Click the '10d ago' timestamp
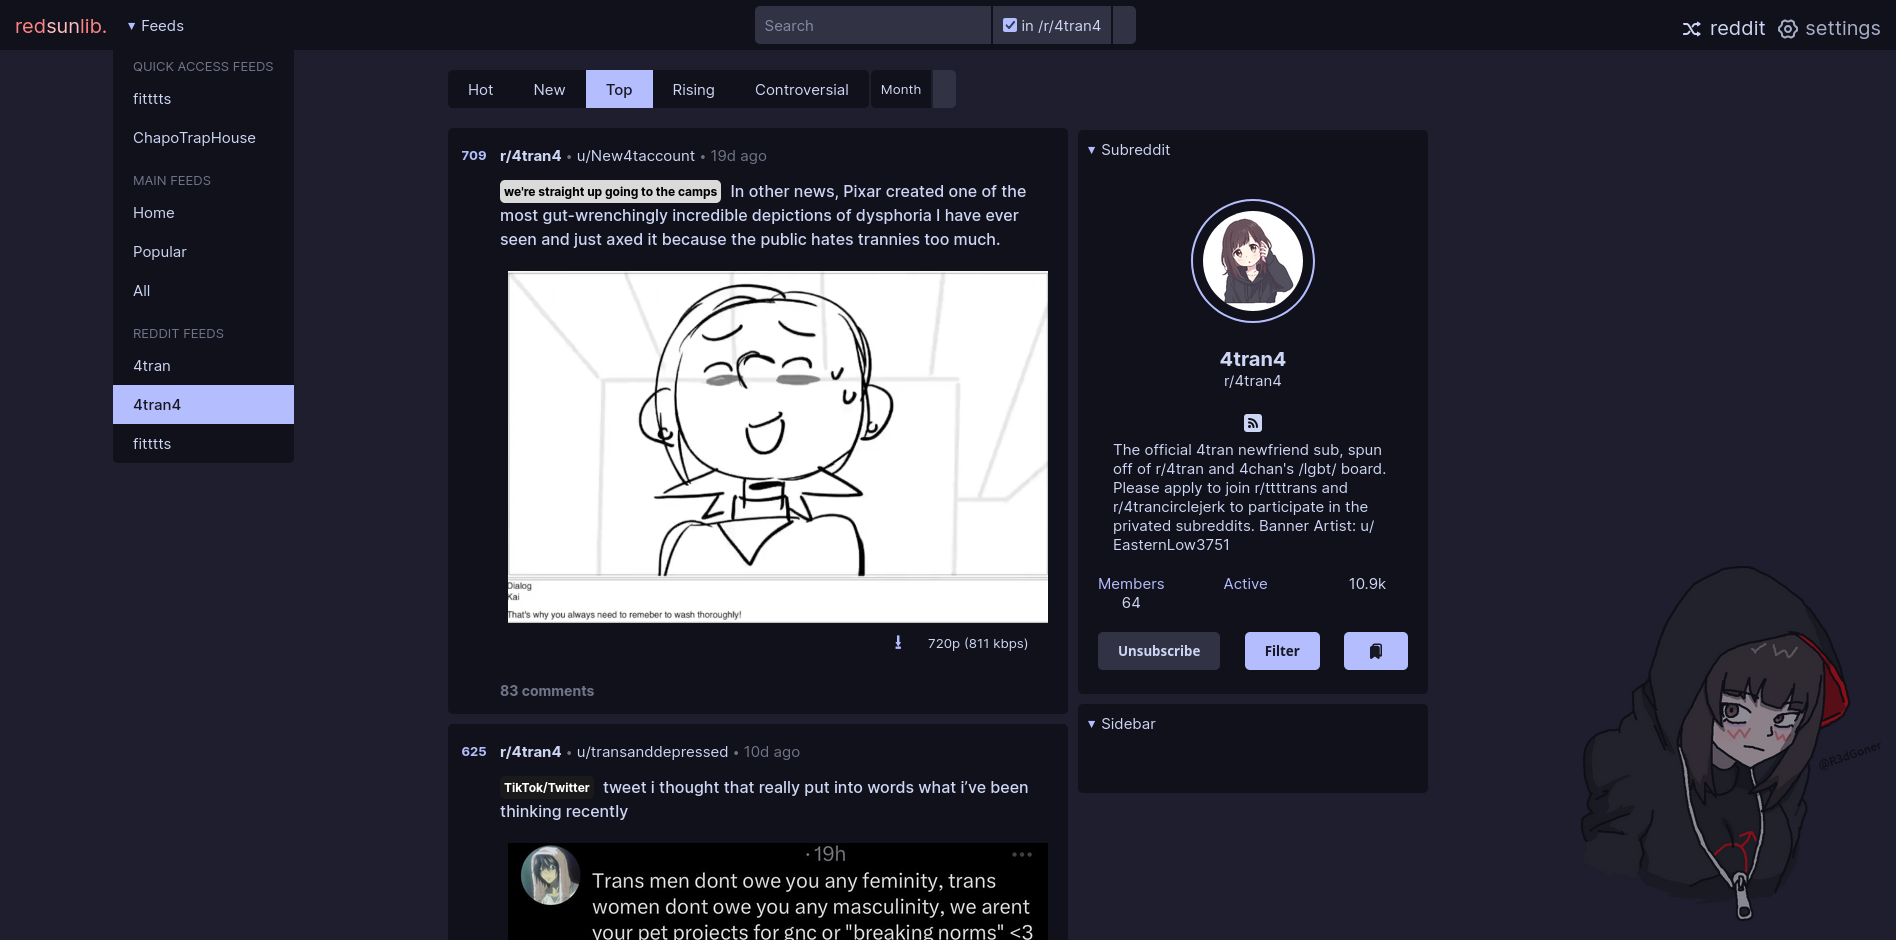 point(772,752)
